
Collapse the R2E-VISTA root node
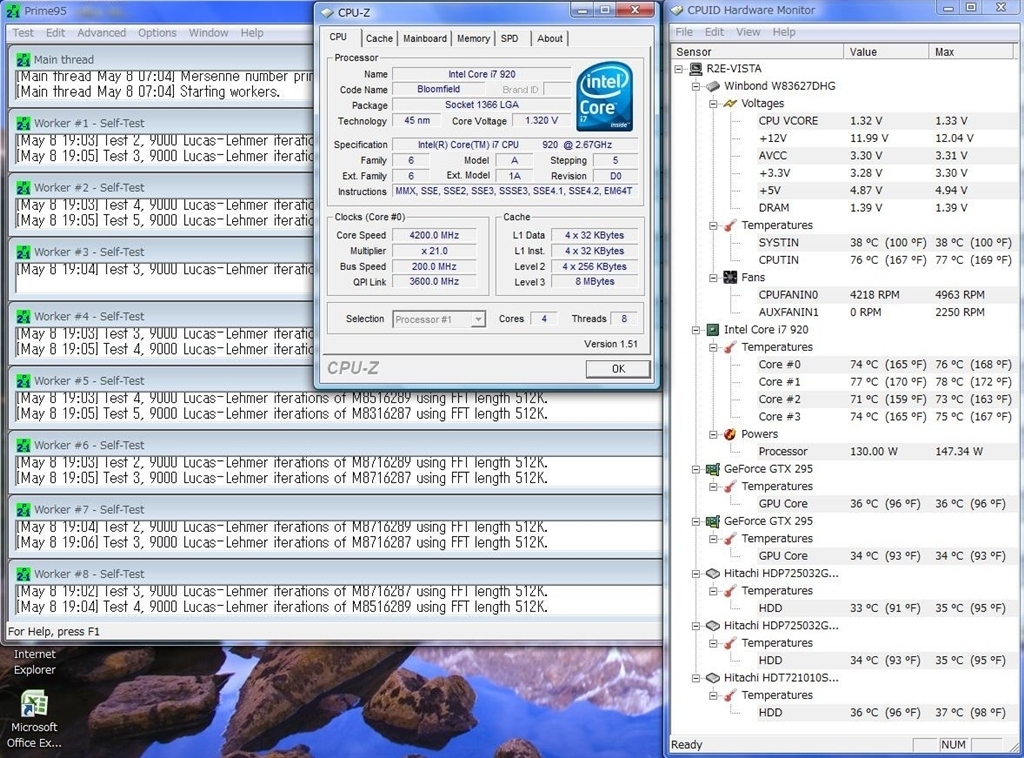(679, 69)
